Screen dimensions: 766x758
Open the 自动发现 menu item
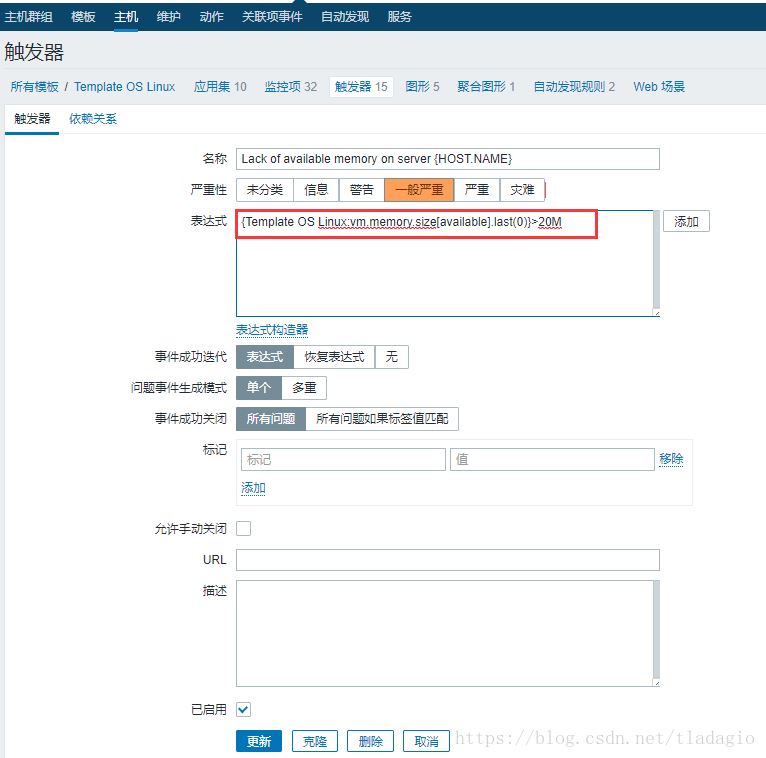pos(345,17)
